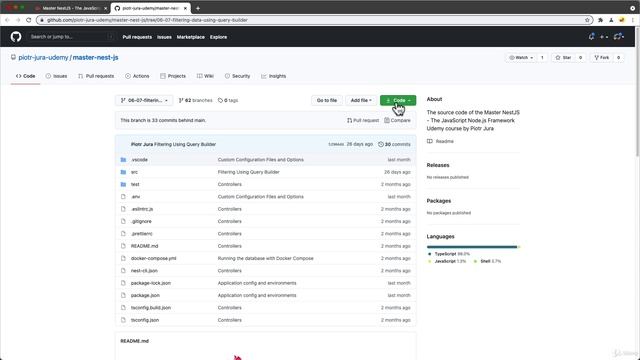640x360 pixels.
Task: Open Issues in top navigation
Action: tap(164, 37)
